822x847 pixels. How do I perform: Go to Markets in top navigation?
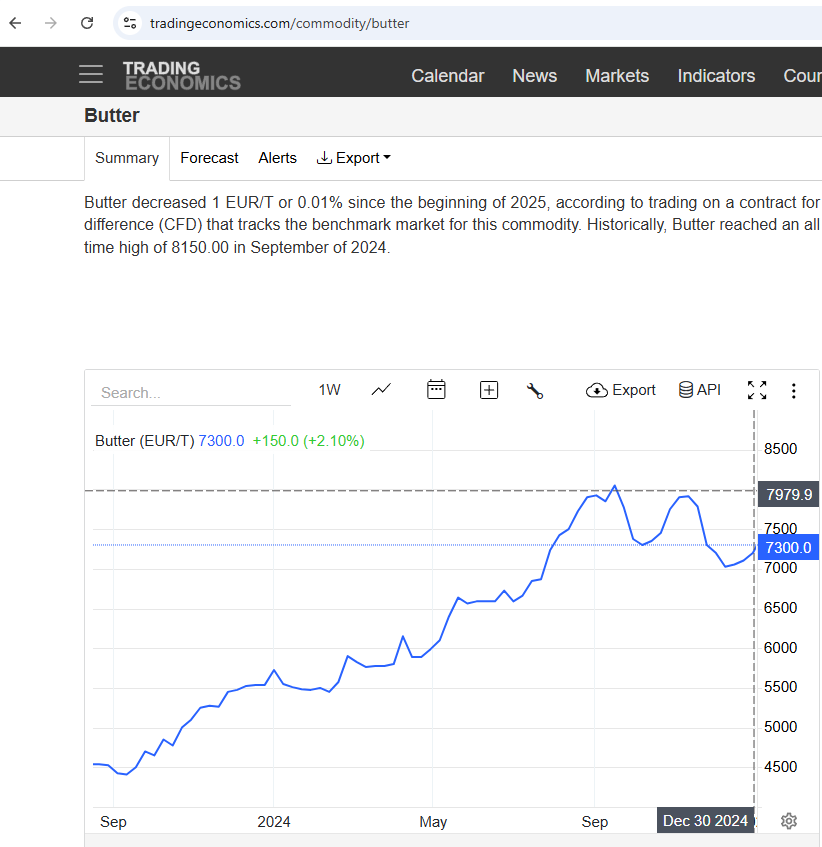(x=617, y=76)
